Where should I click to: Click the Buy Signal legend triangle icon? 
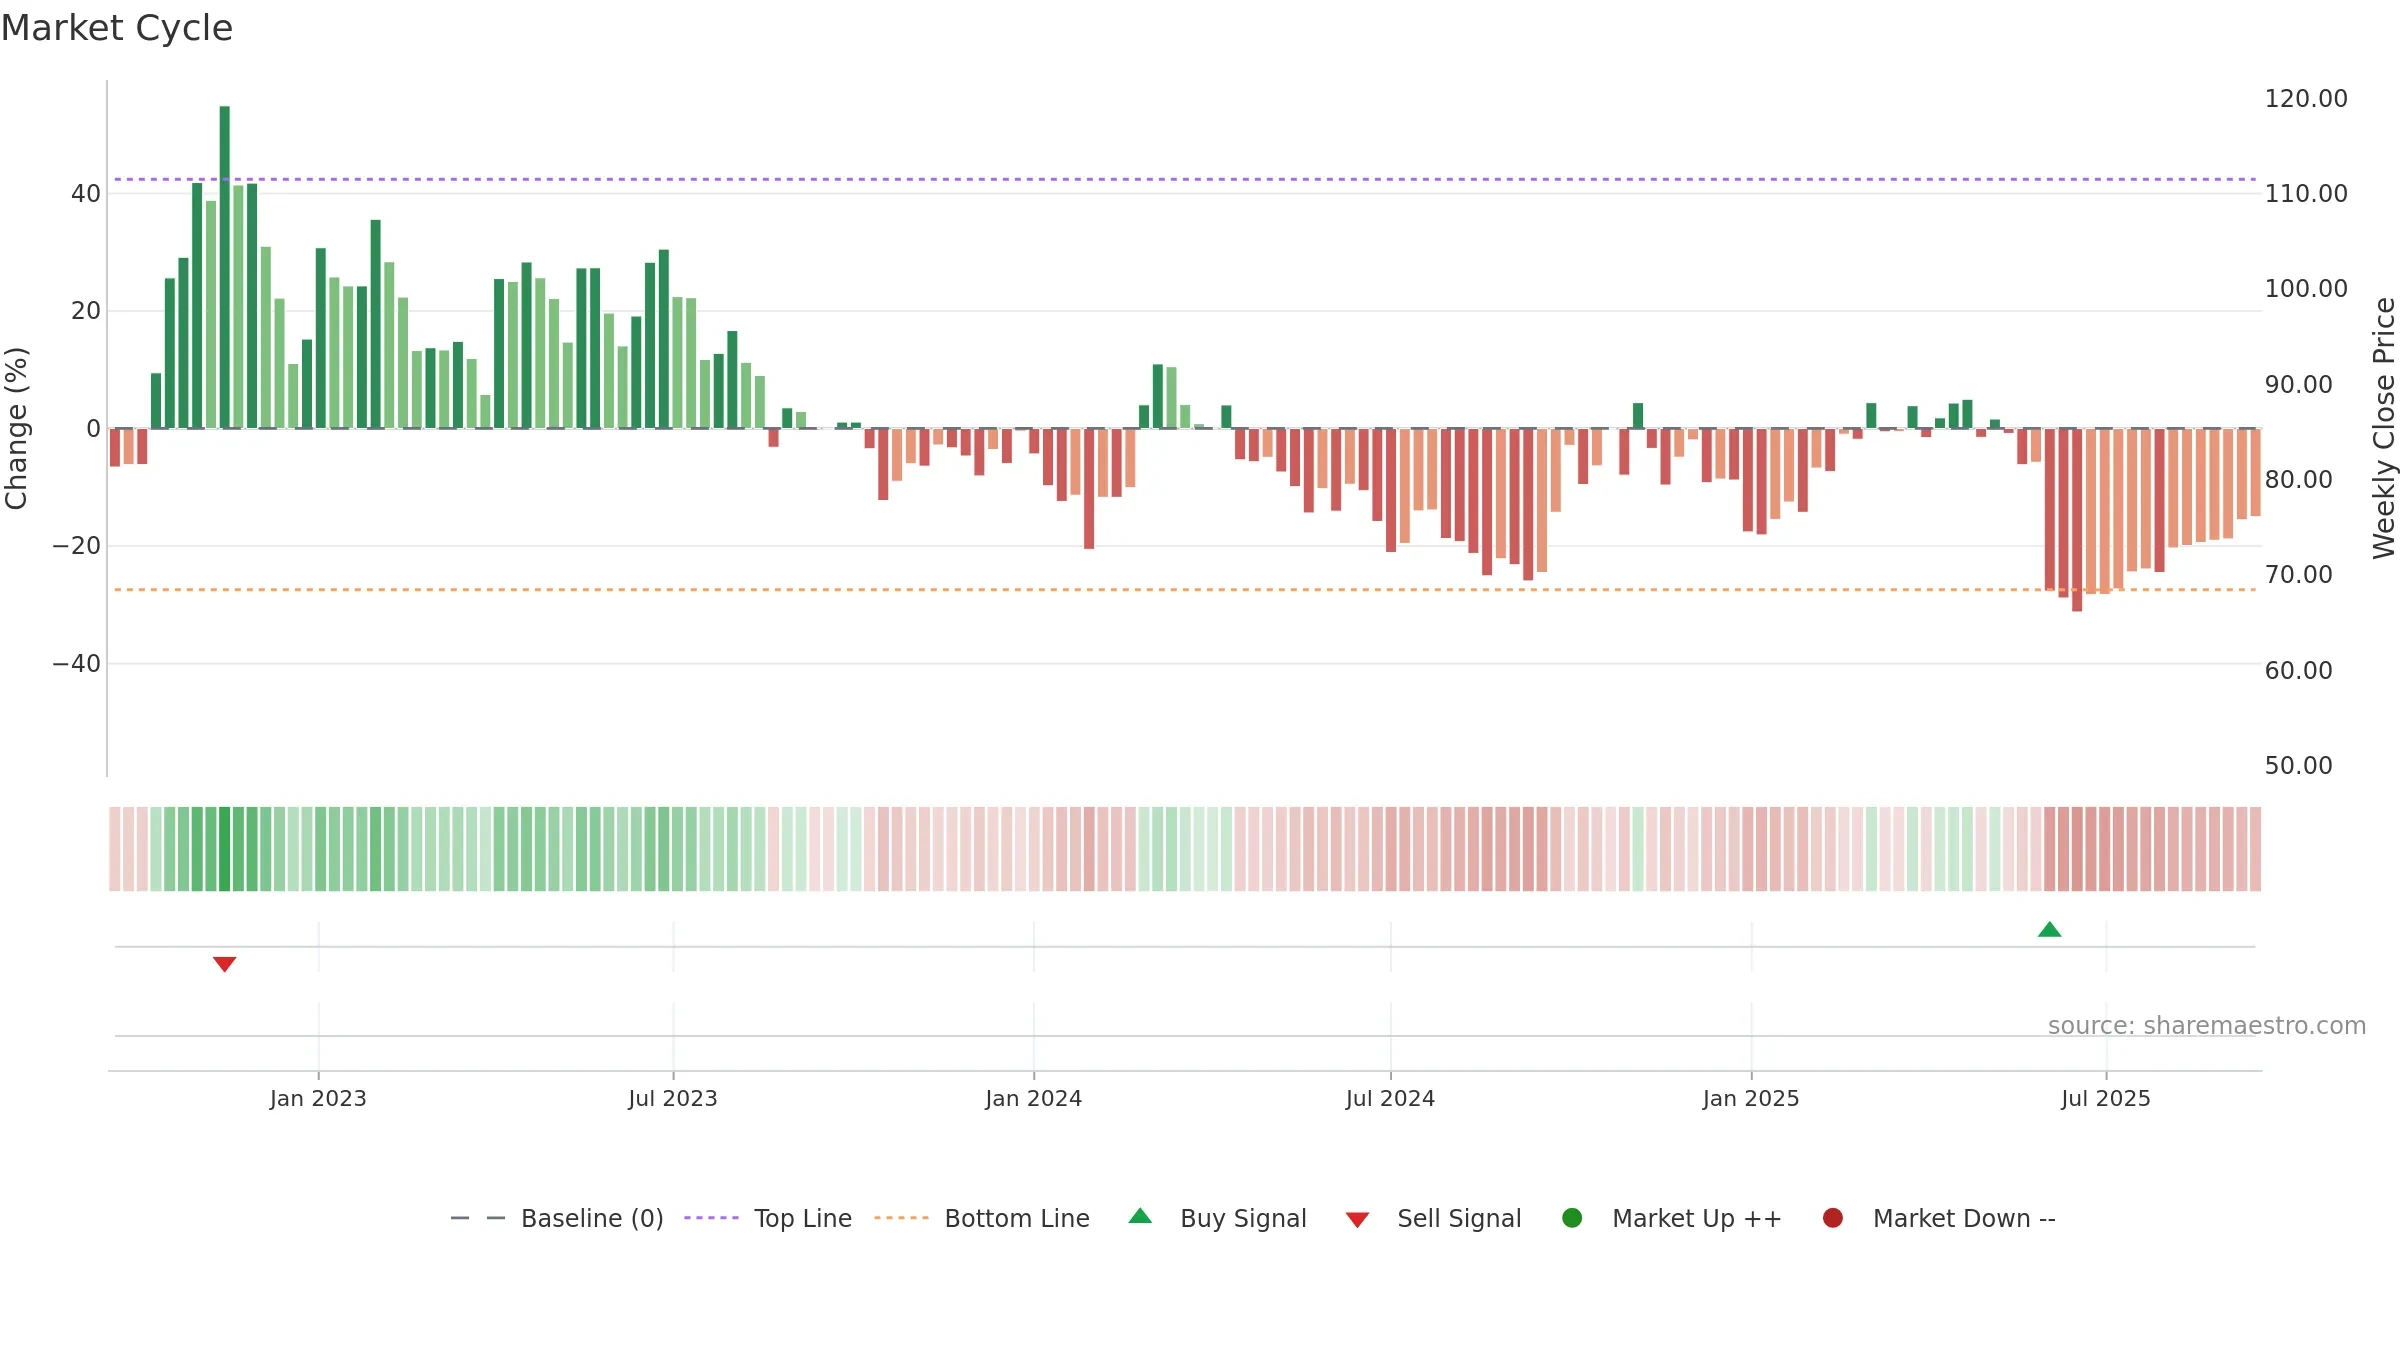(x=1140, y=1216)
